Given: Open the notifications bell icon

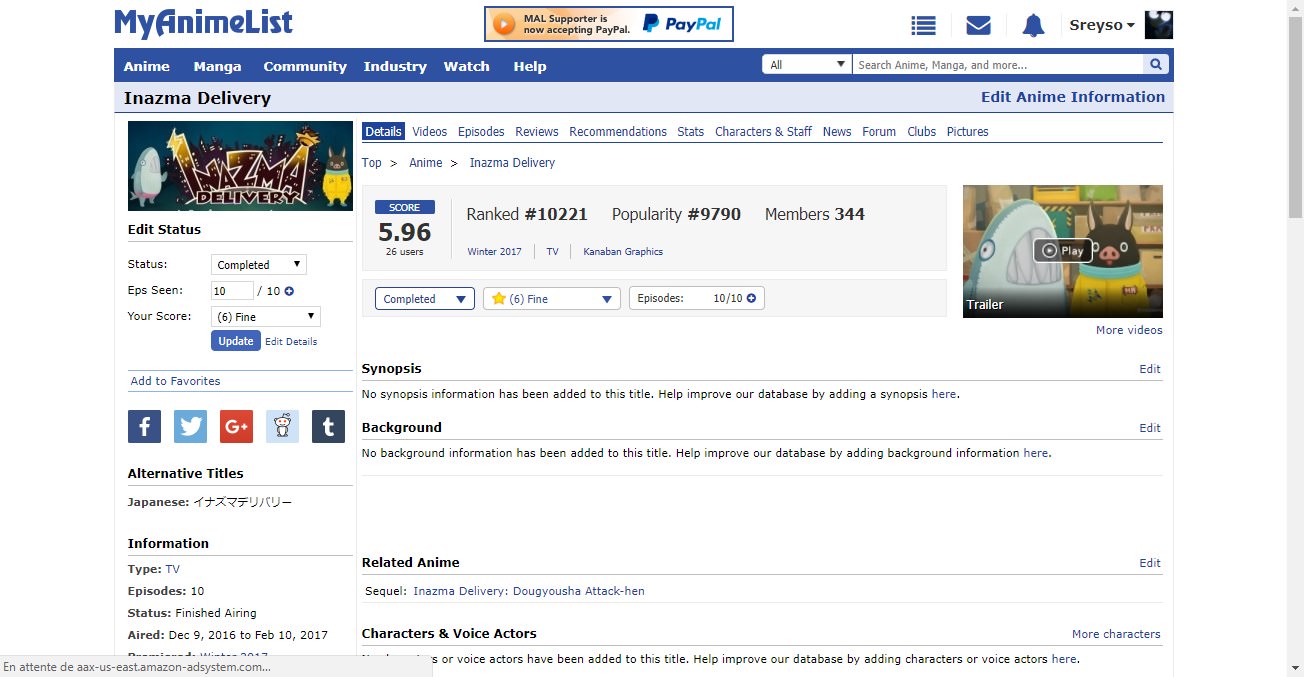Looking at the screenshot, I should pyautogui.click(x=1033, y=26).
